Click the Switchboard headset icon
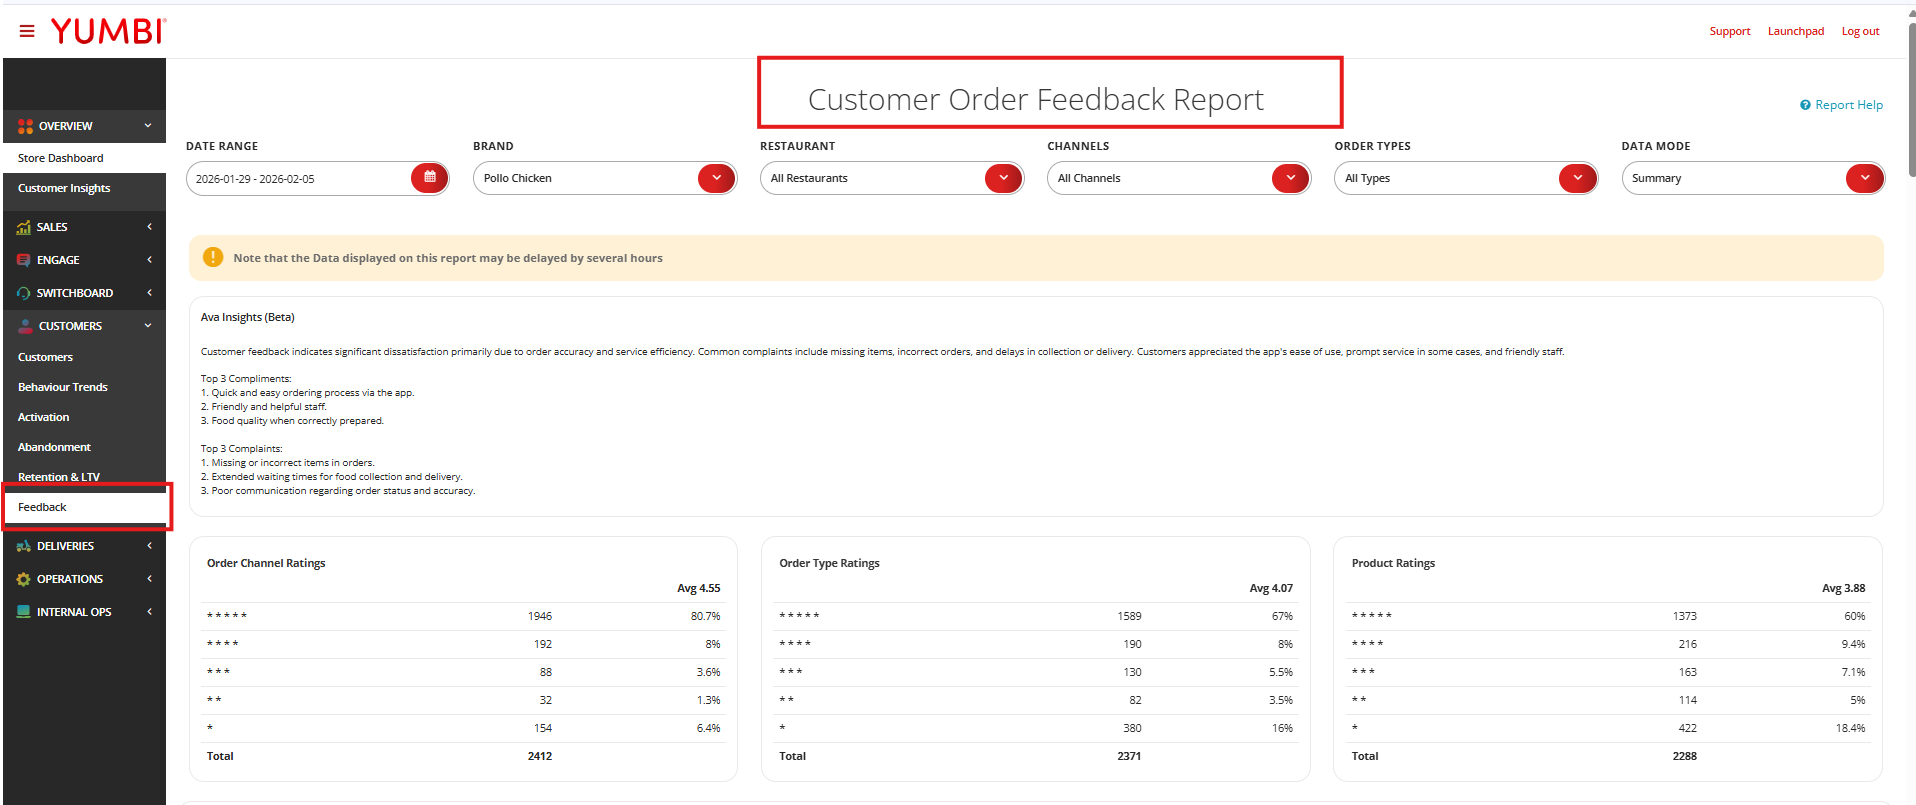This screenshot has height=805, width=1916. 24,293
